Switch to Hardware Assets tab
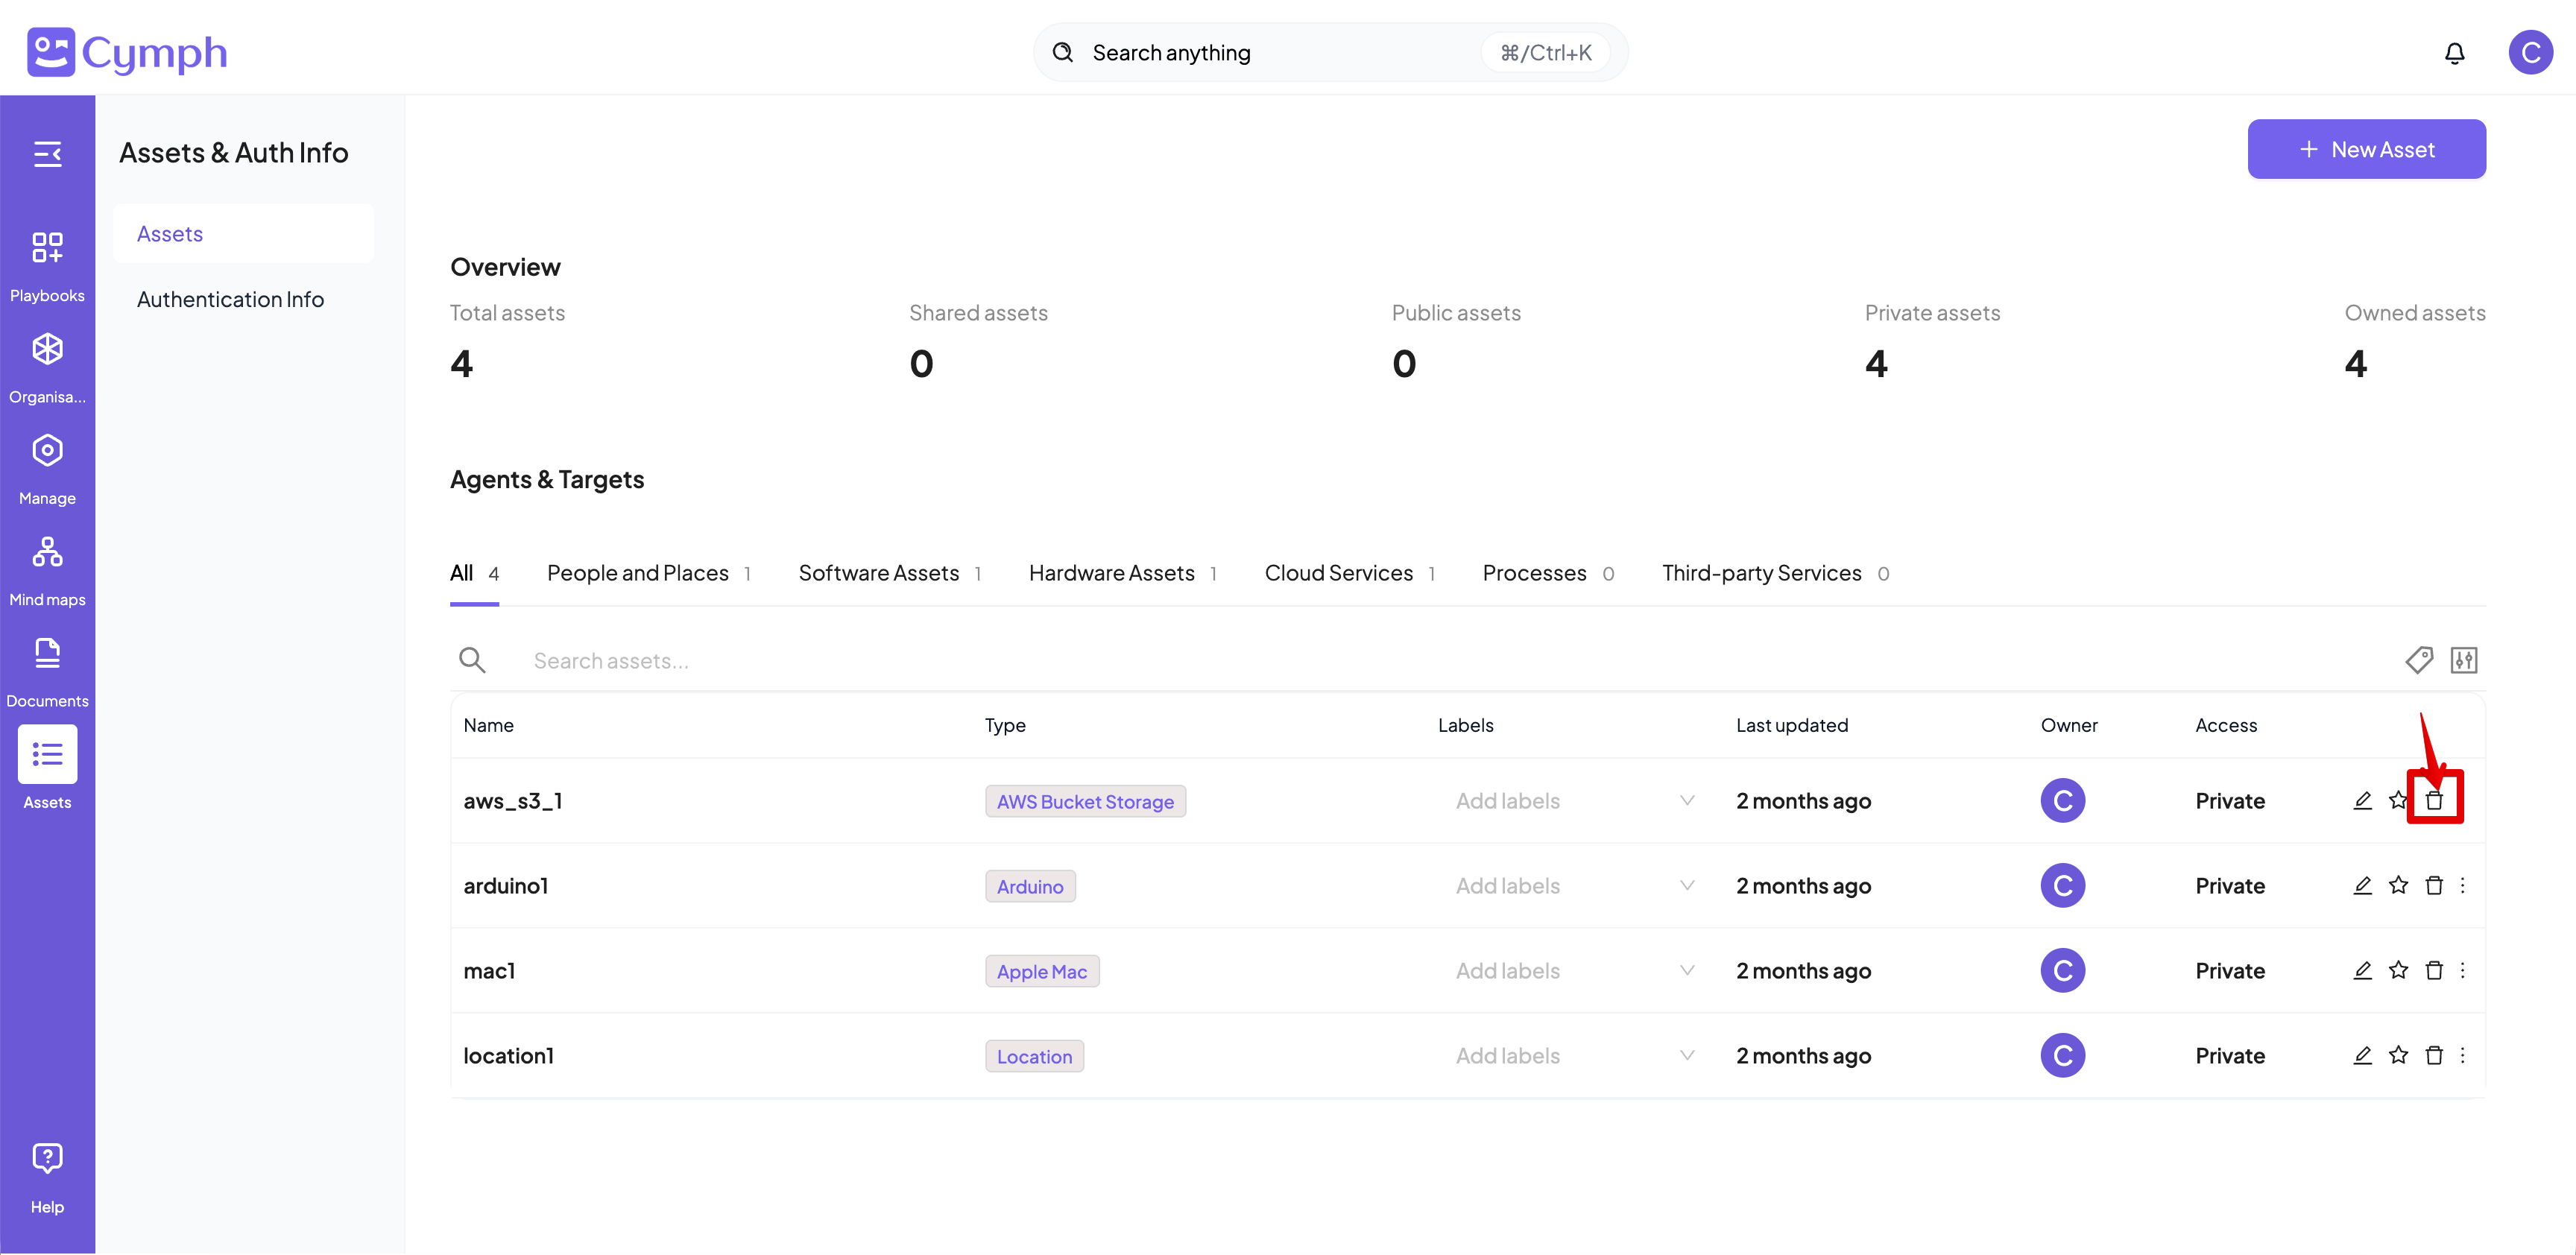This screenshot has width=2576, height=1255. pos(1111,573)
